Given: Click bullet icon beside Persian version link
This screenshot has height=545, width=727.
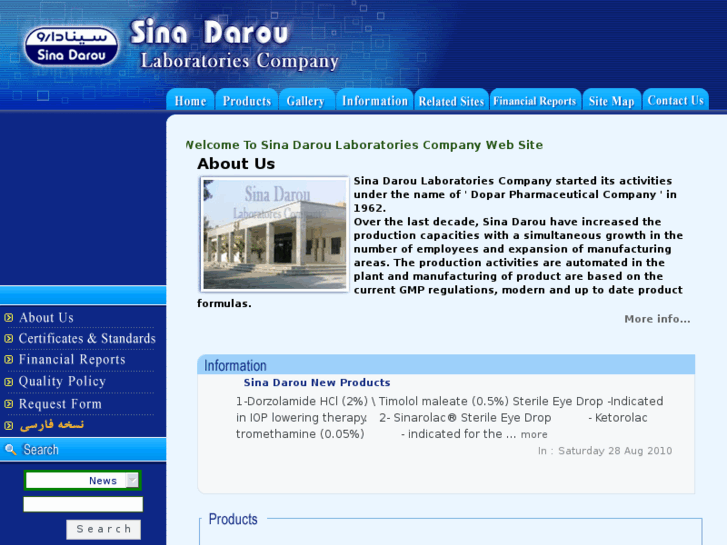Looking at the screenshot, I should (x=9, y=425).
